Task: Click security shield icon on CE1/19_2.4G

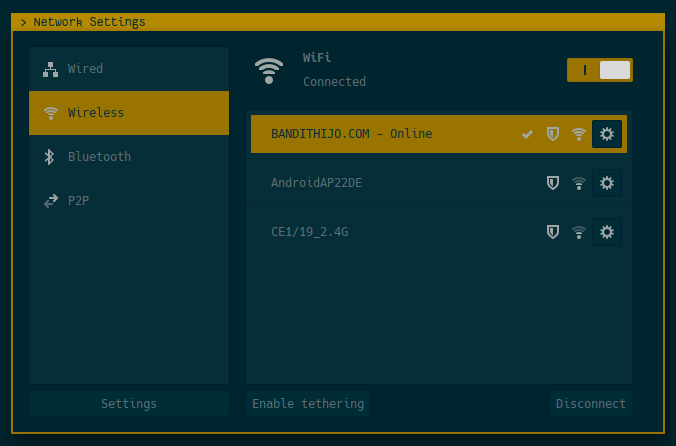Action: (552, 232)
